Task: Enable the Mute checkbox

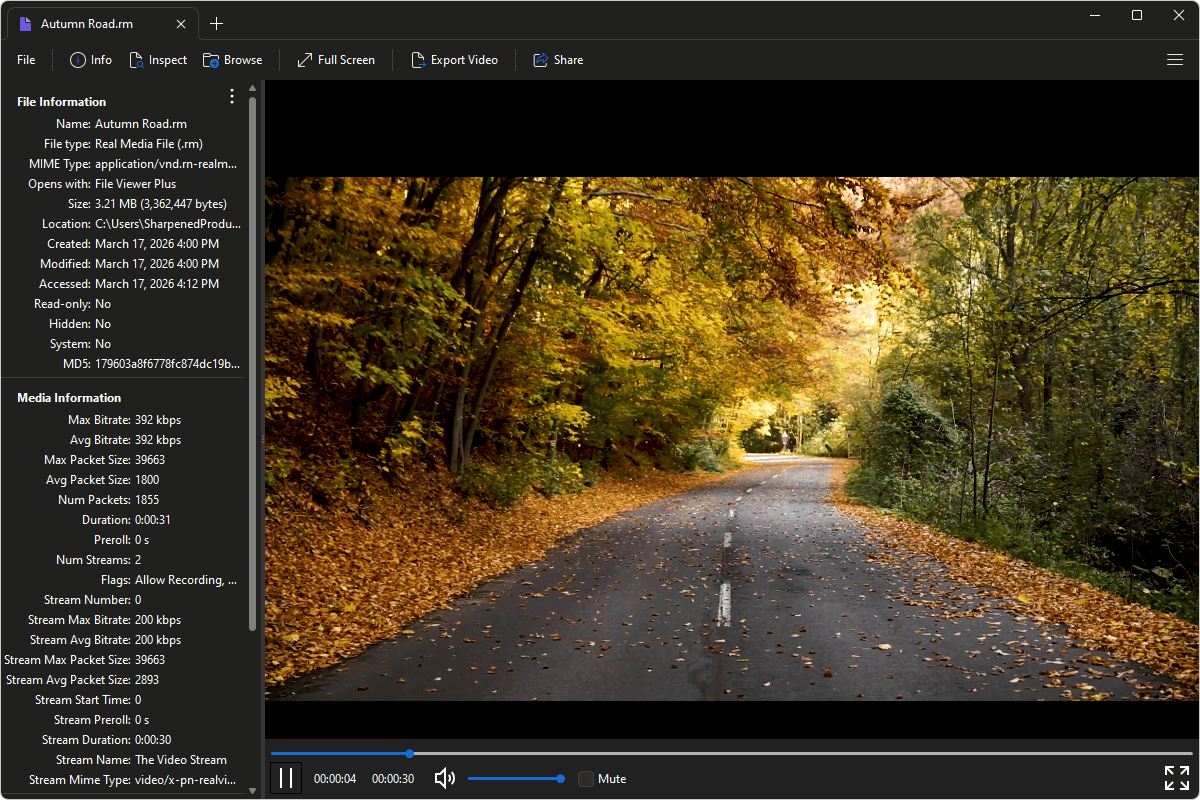Action: click(586, 778)
